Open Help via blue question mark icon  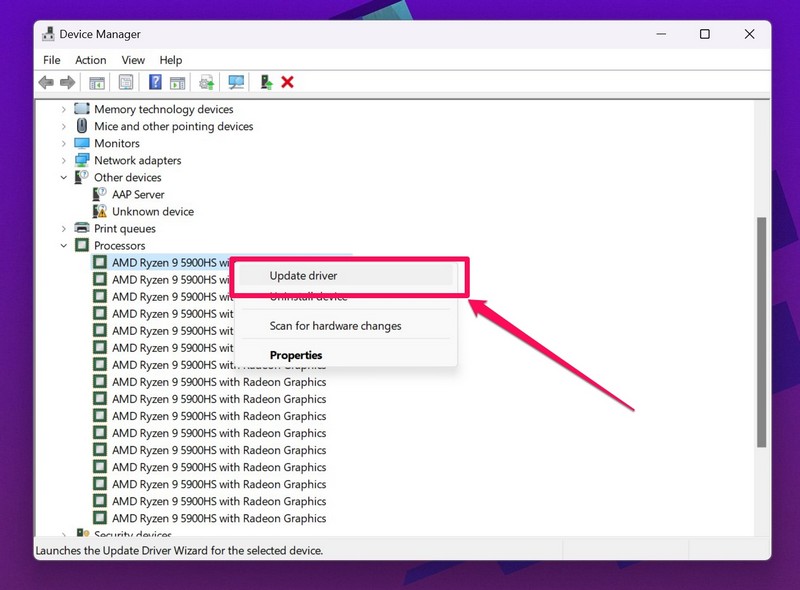coord(155,82)
